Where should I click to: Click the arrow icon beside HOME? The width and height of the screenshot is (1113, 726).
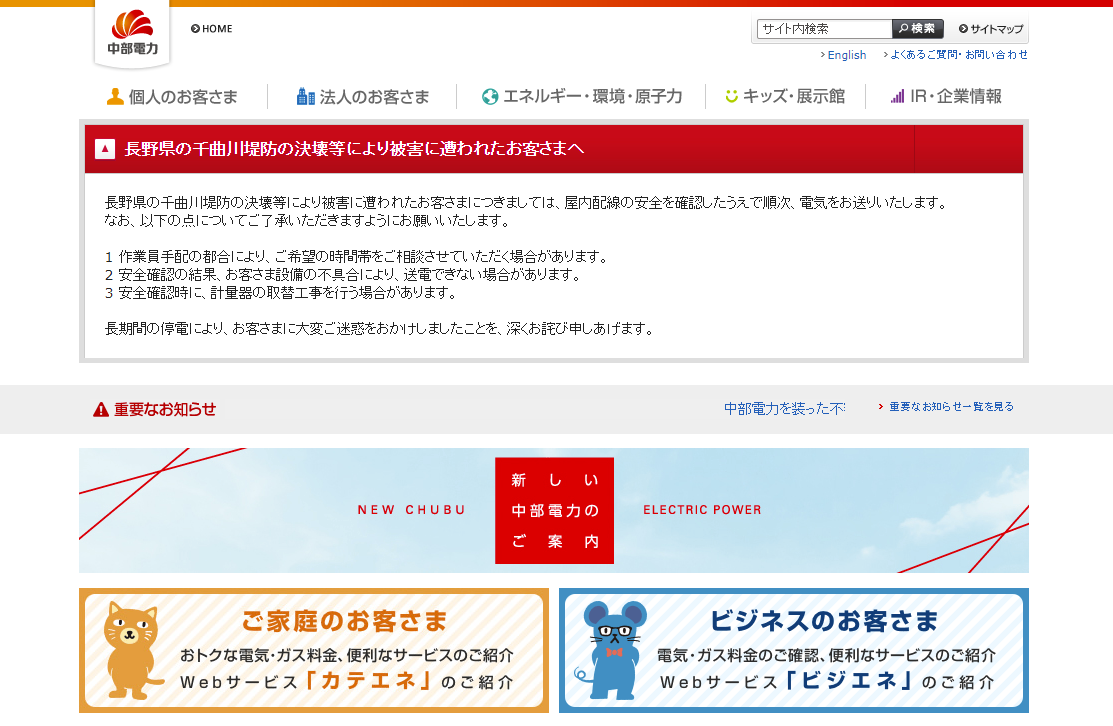(x=195, y=28)
